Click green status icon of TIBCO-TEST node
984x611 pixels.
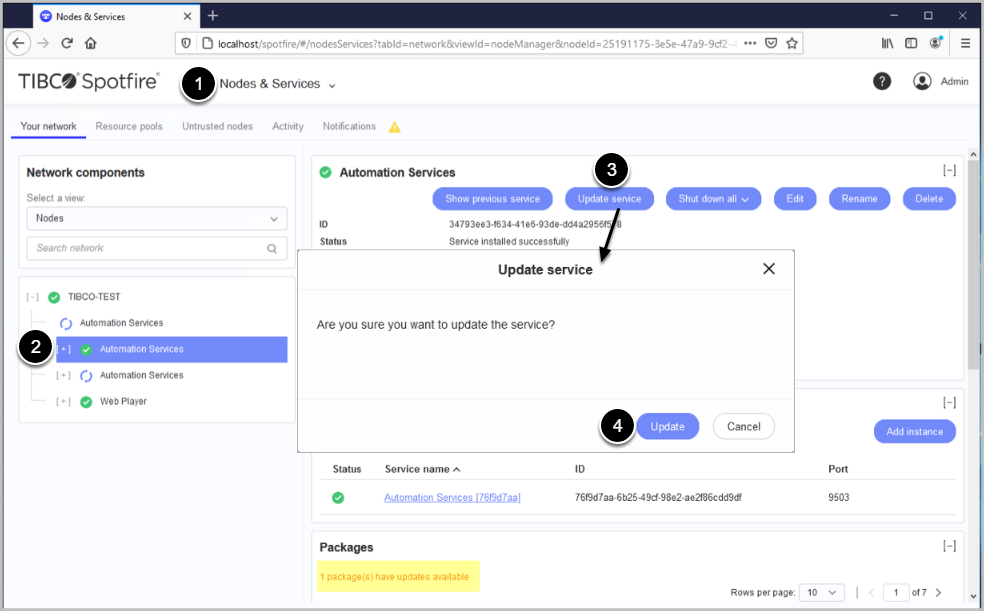pos(54,297)
